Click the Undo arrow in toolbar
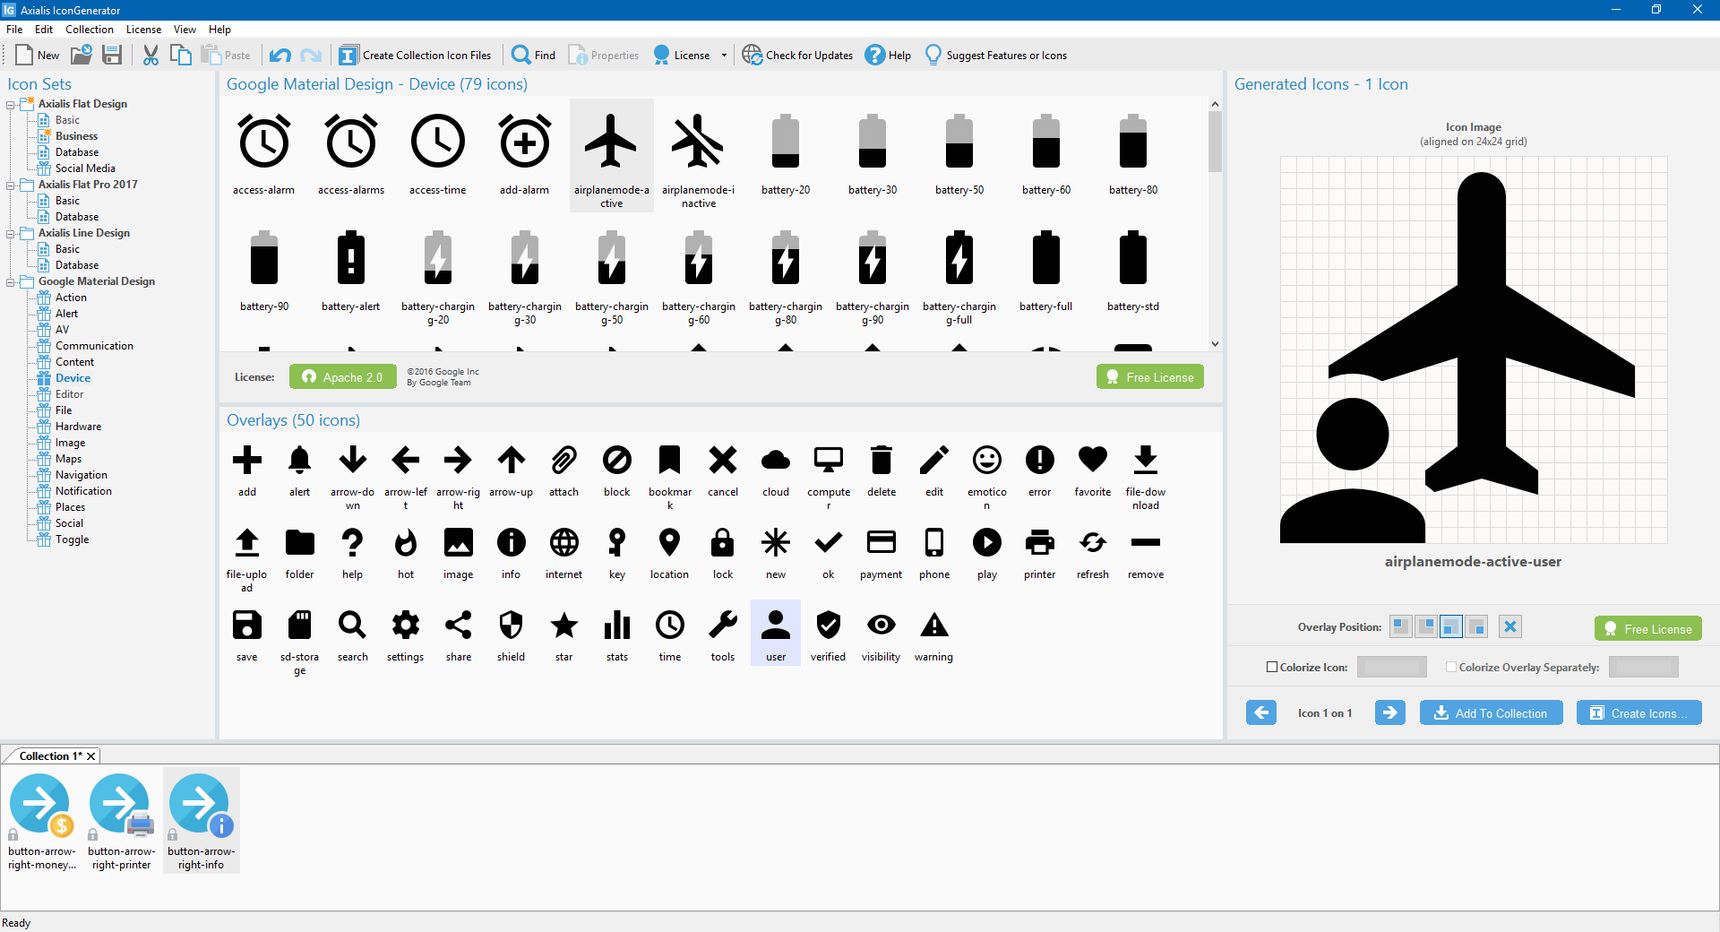The width and height of the screenshot is (1720, 932). [x=280, y=55]
